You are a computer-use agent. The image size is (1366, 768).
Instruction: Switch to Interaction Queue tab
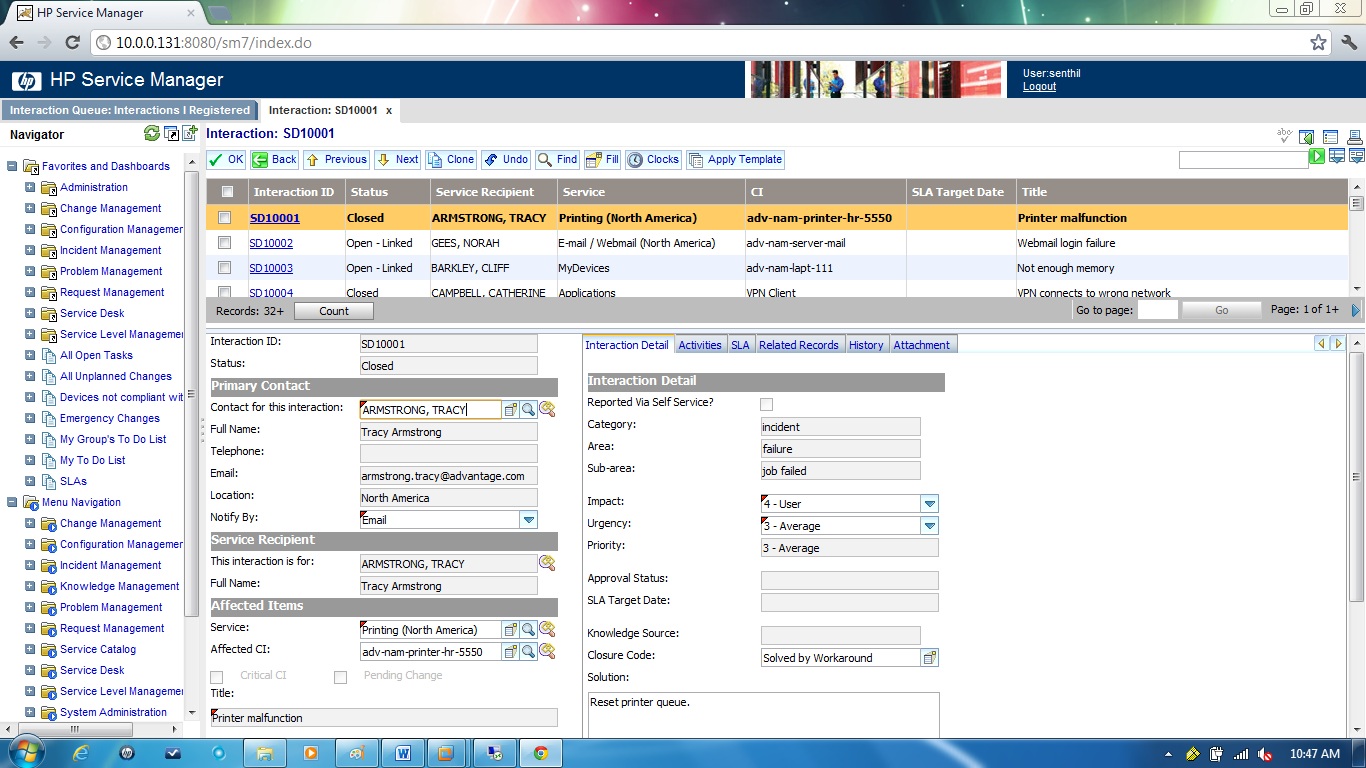tap(130, 110)
